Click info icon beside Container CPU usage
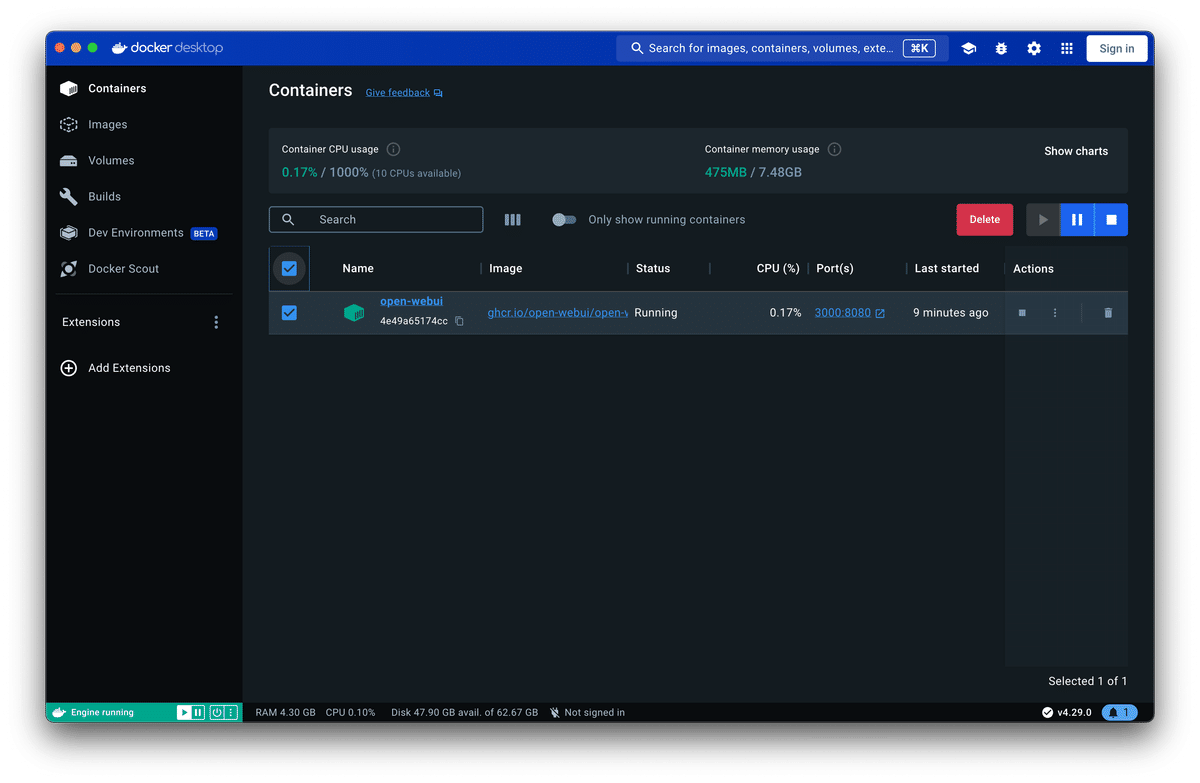 coord(393,149)
